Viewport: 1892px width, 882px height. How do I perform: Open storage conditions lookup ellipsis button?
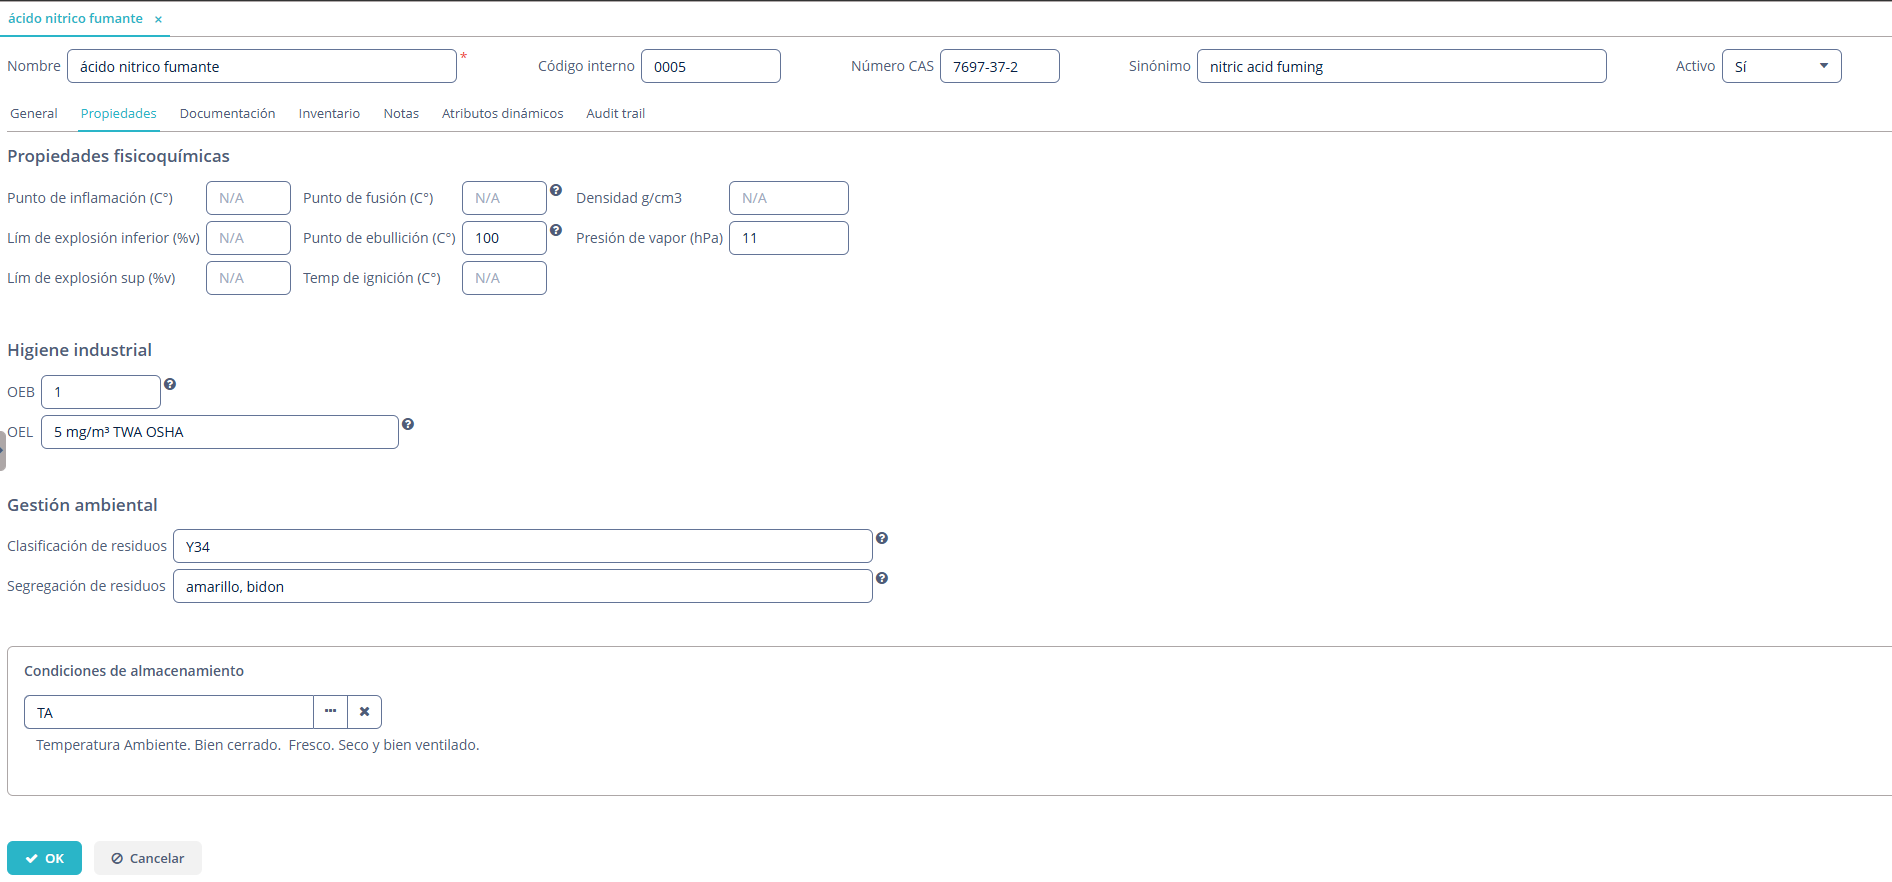pos(330,712)
